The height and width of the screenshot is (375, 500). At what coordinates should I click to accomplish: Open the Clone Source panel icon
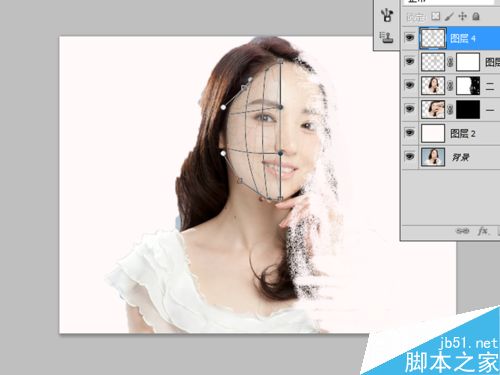point(387,38)
